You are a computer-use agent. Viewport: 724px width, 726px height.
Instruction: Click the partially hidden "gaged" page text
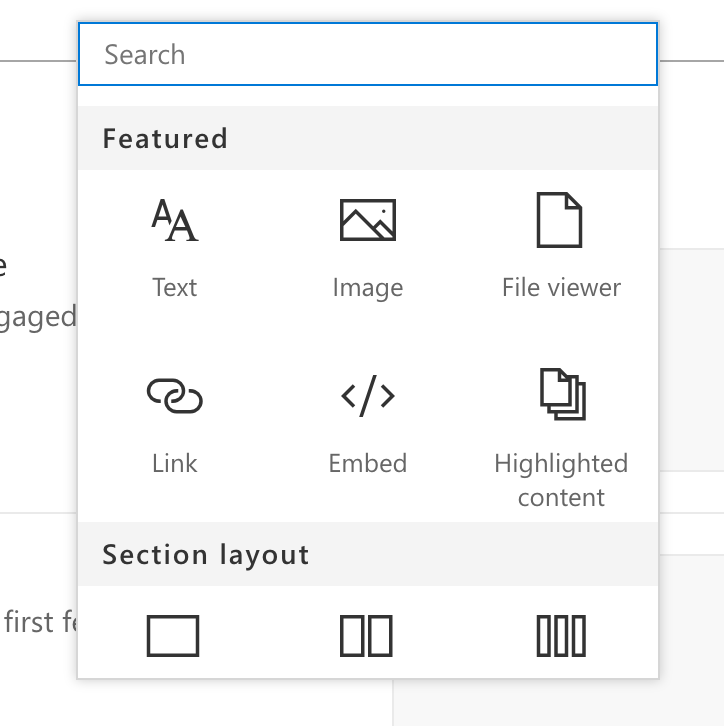[38, 317]
